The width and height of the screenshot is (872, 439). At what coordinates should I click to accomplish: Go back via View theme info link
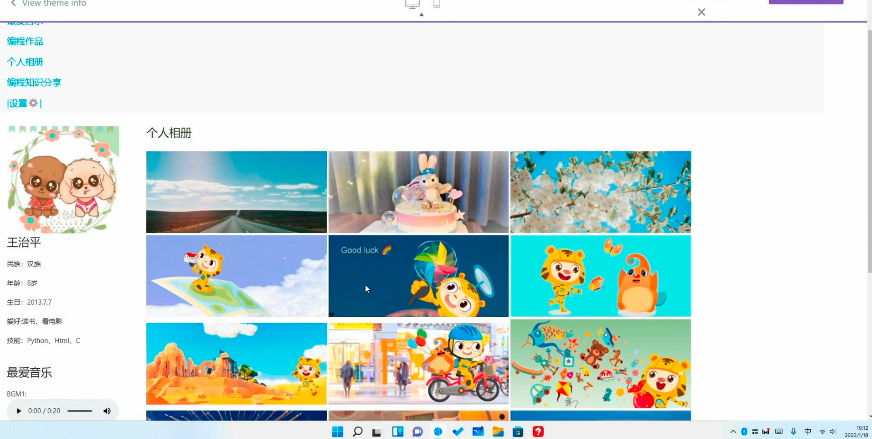pyautogui.click(x=48, y=3)
